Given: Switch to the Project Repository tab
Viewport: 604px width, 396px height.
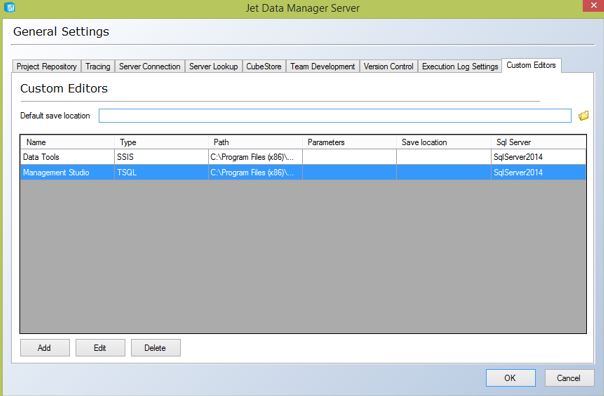Looking at the screenshot, I should coord(46,66).
